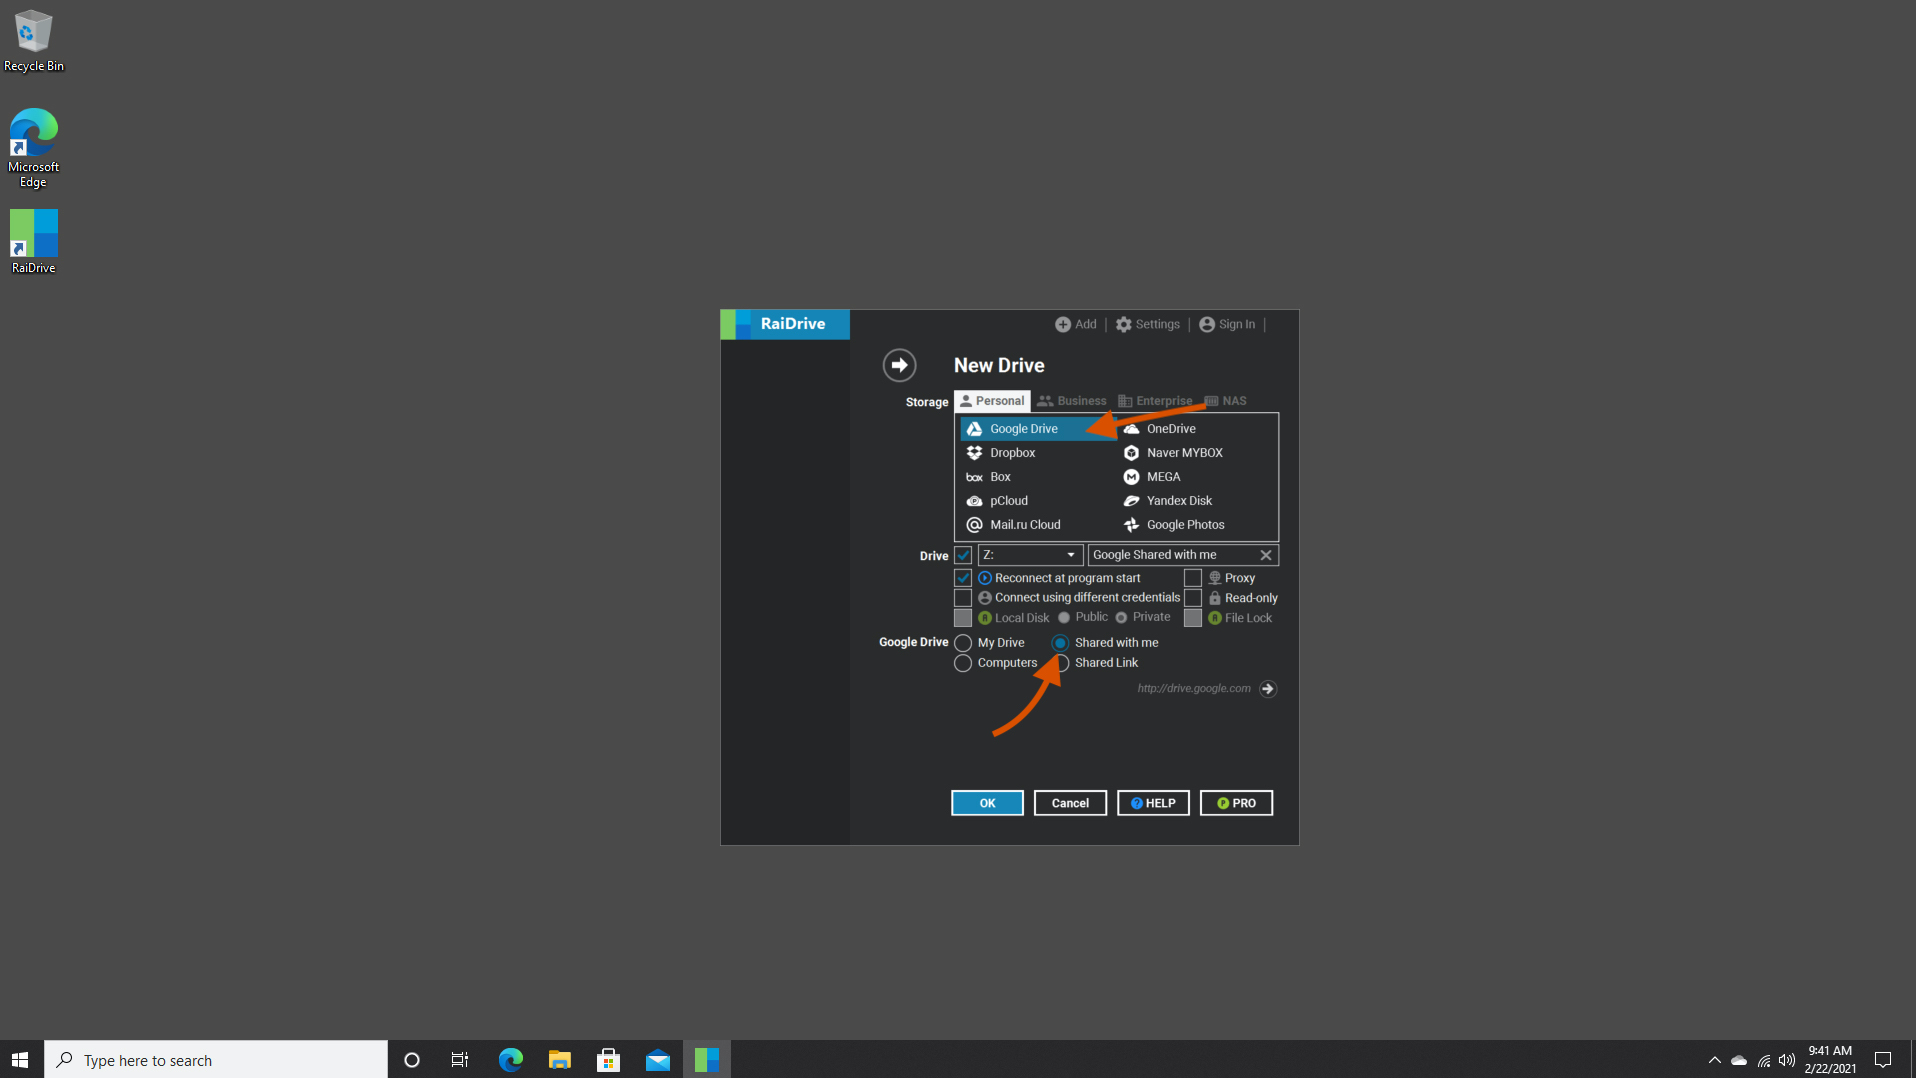Choose OneDrive from the storage list
Image resolution: width=1916 pixels, height=1078 pixels.
click(x=1168, y=428)
